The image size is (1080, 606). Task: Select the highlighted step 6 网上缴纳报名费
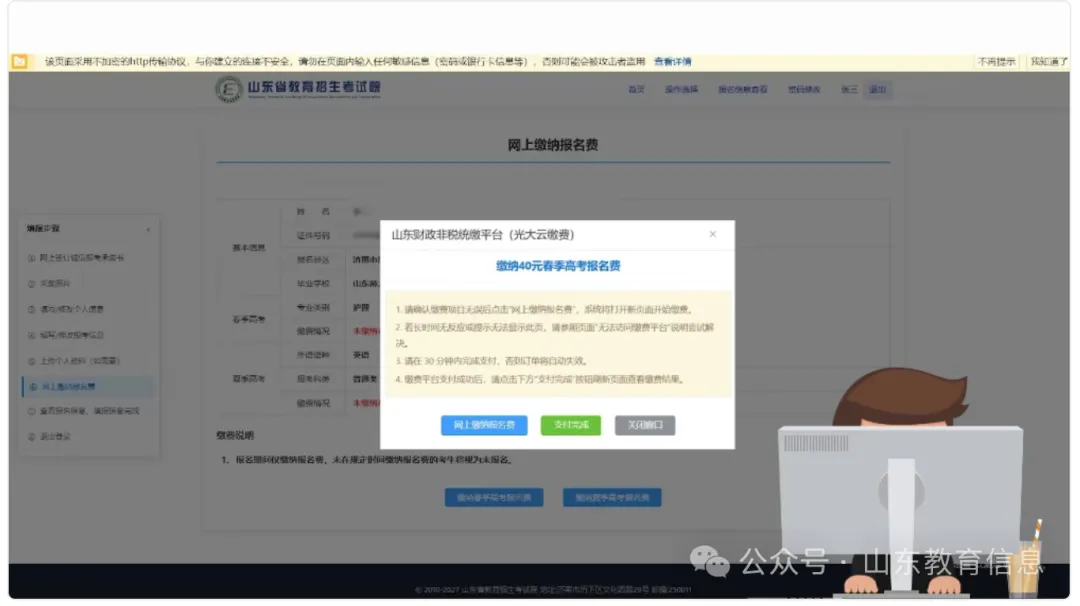[x=88, y=386]
